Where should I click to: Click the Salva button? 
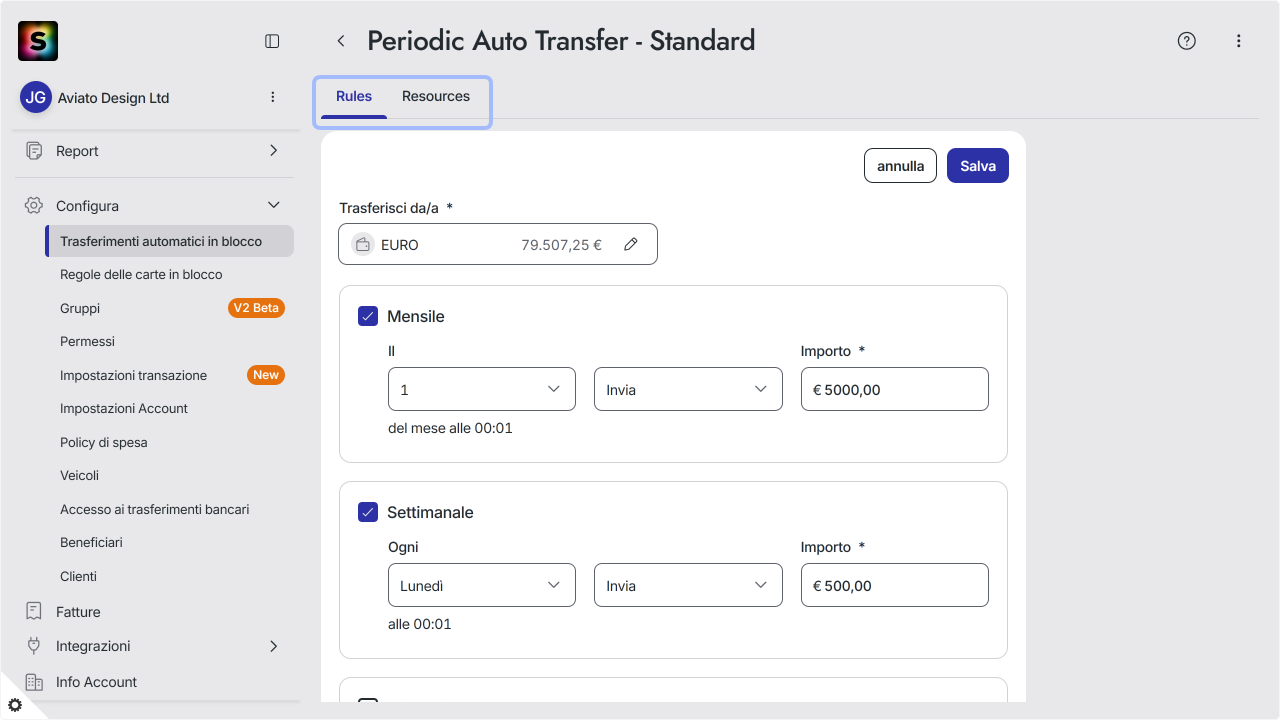point(978,166)
